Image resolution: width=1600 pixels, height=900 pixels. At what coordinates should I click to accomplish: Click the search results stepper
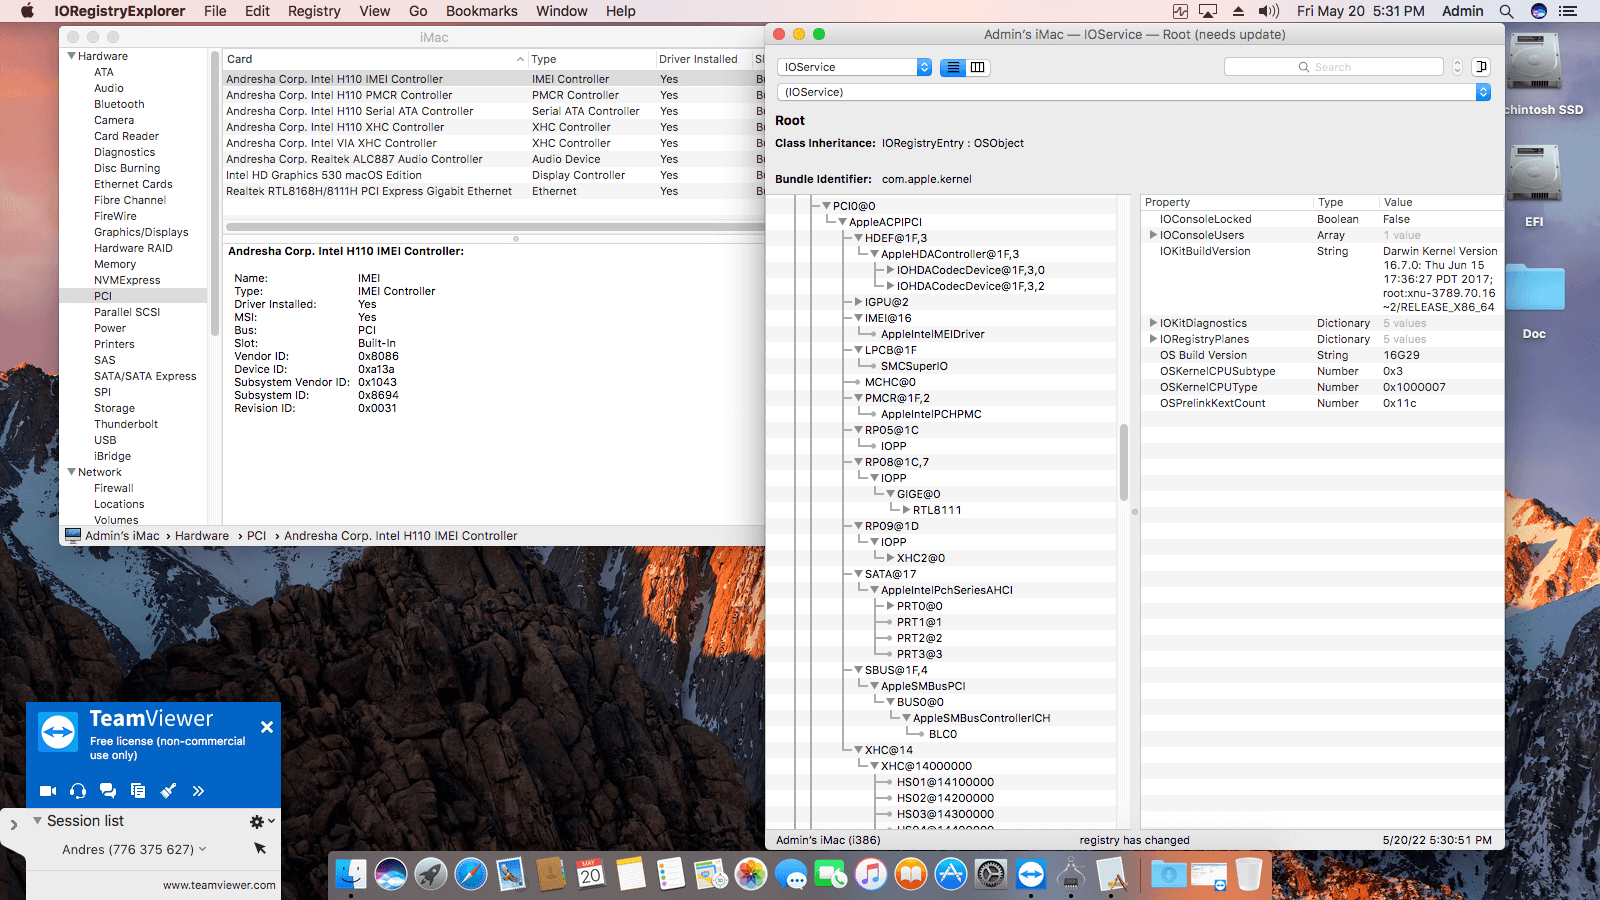[x=1457, y=67]
